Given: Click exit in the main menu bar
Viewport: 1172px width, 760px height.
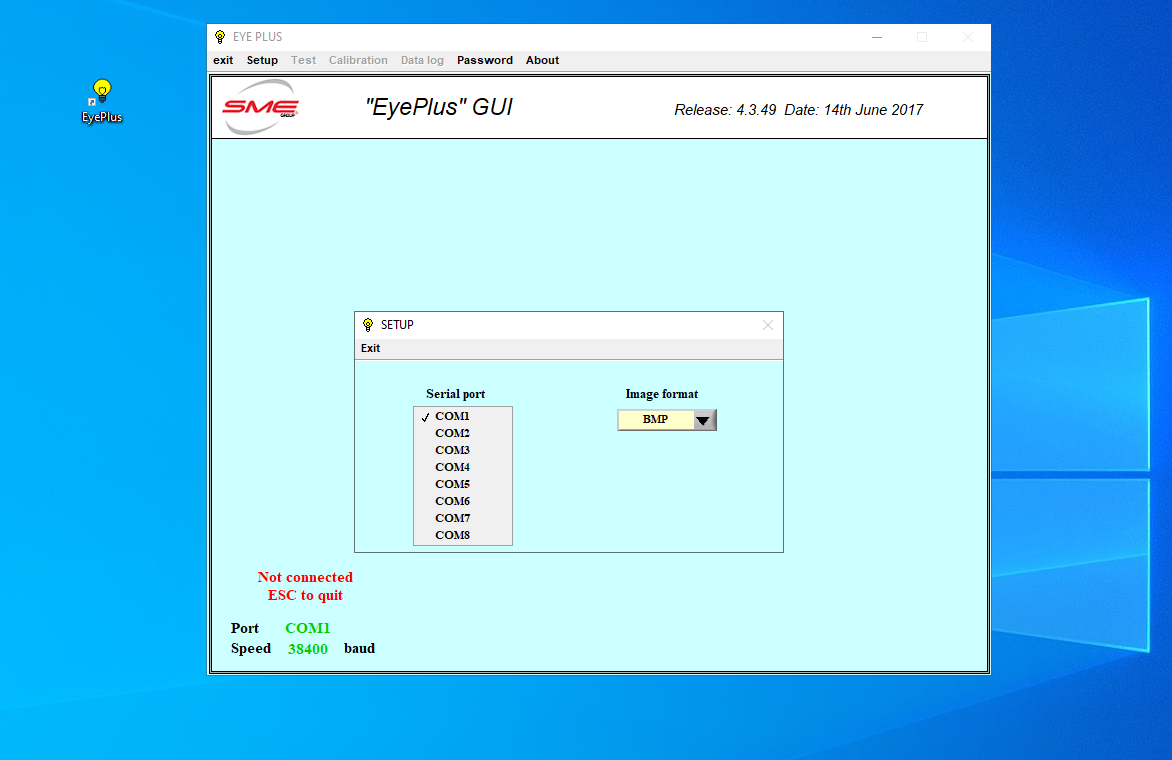Looking at the screenshot, I should (223, 60).
